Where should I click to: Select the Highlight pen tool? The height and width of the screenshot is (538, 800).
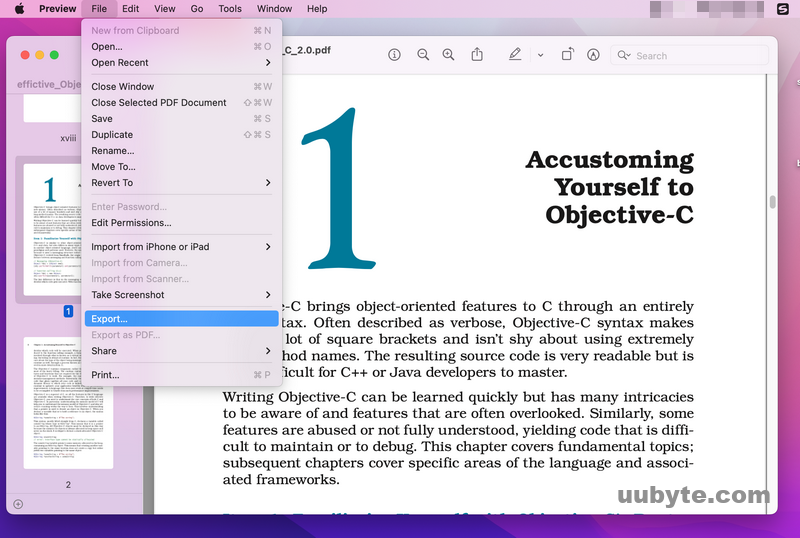(515, 54)
